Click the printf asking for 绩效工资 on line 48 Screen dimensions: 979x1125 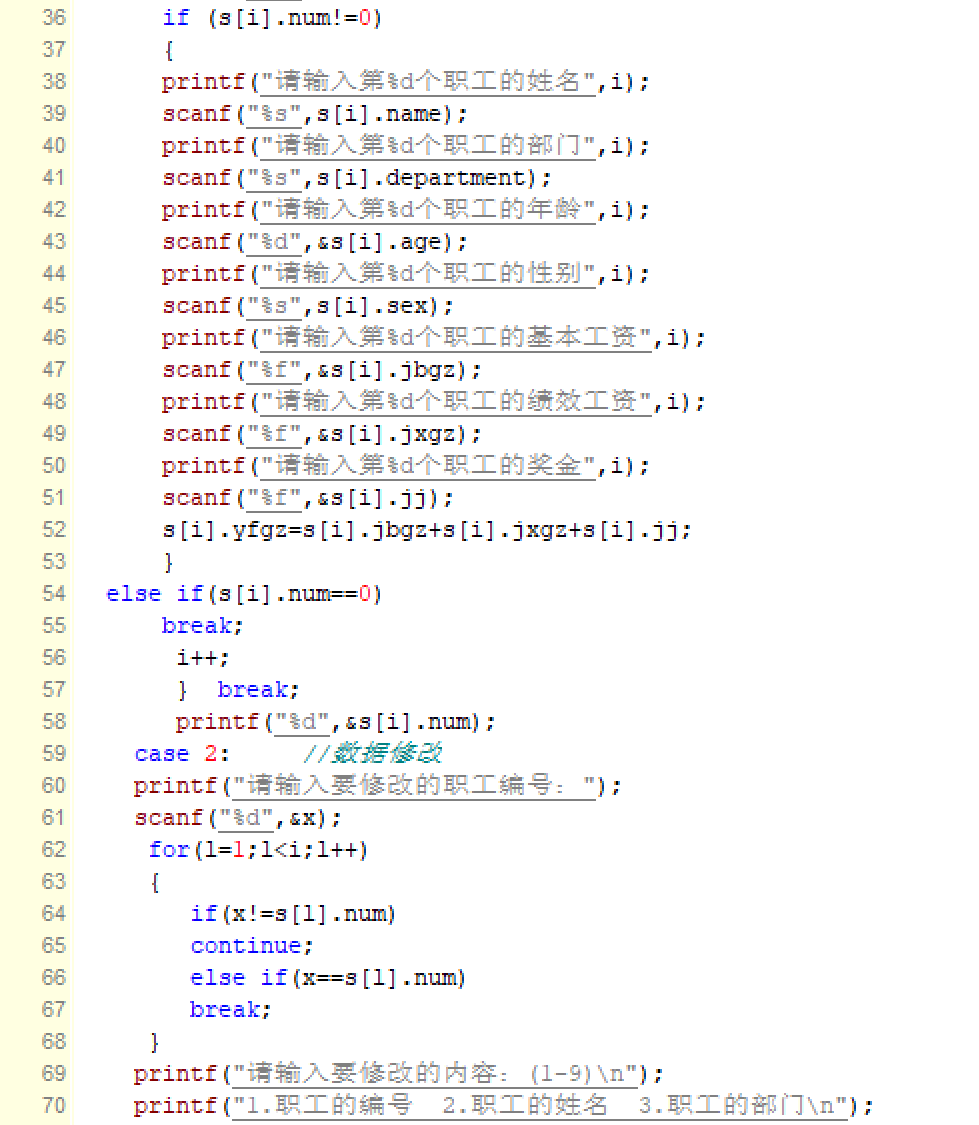[x=433, y=401]
